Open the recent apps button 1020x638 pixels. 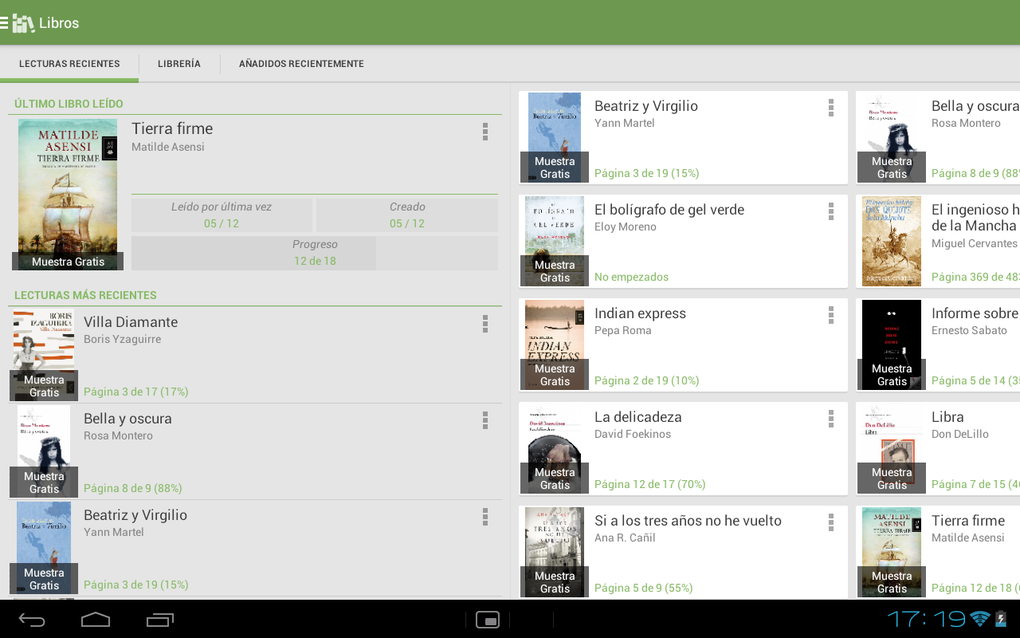(x=160, y=620)
